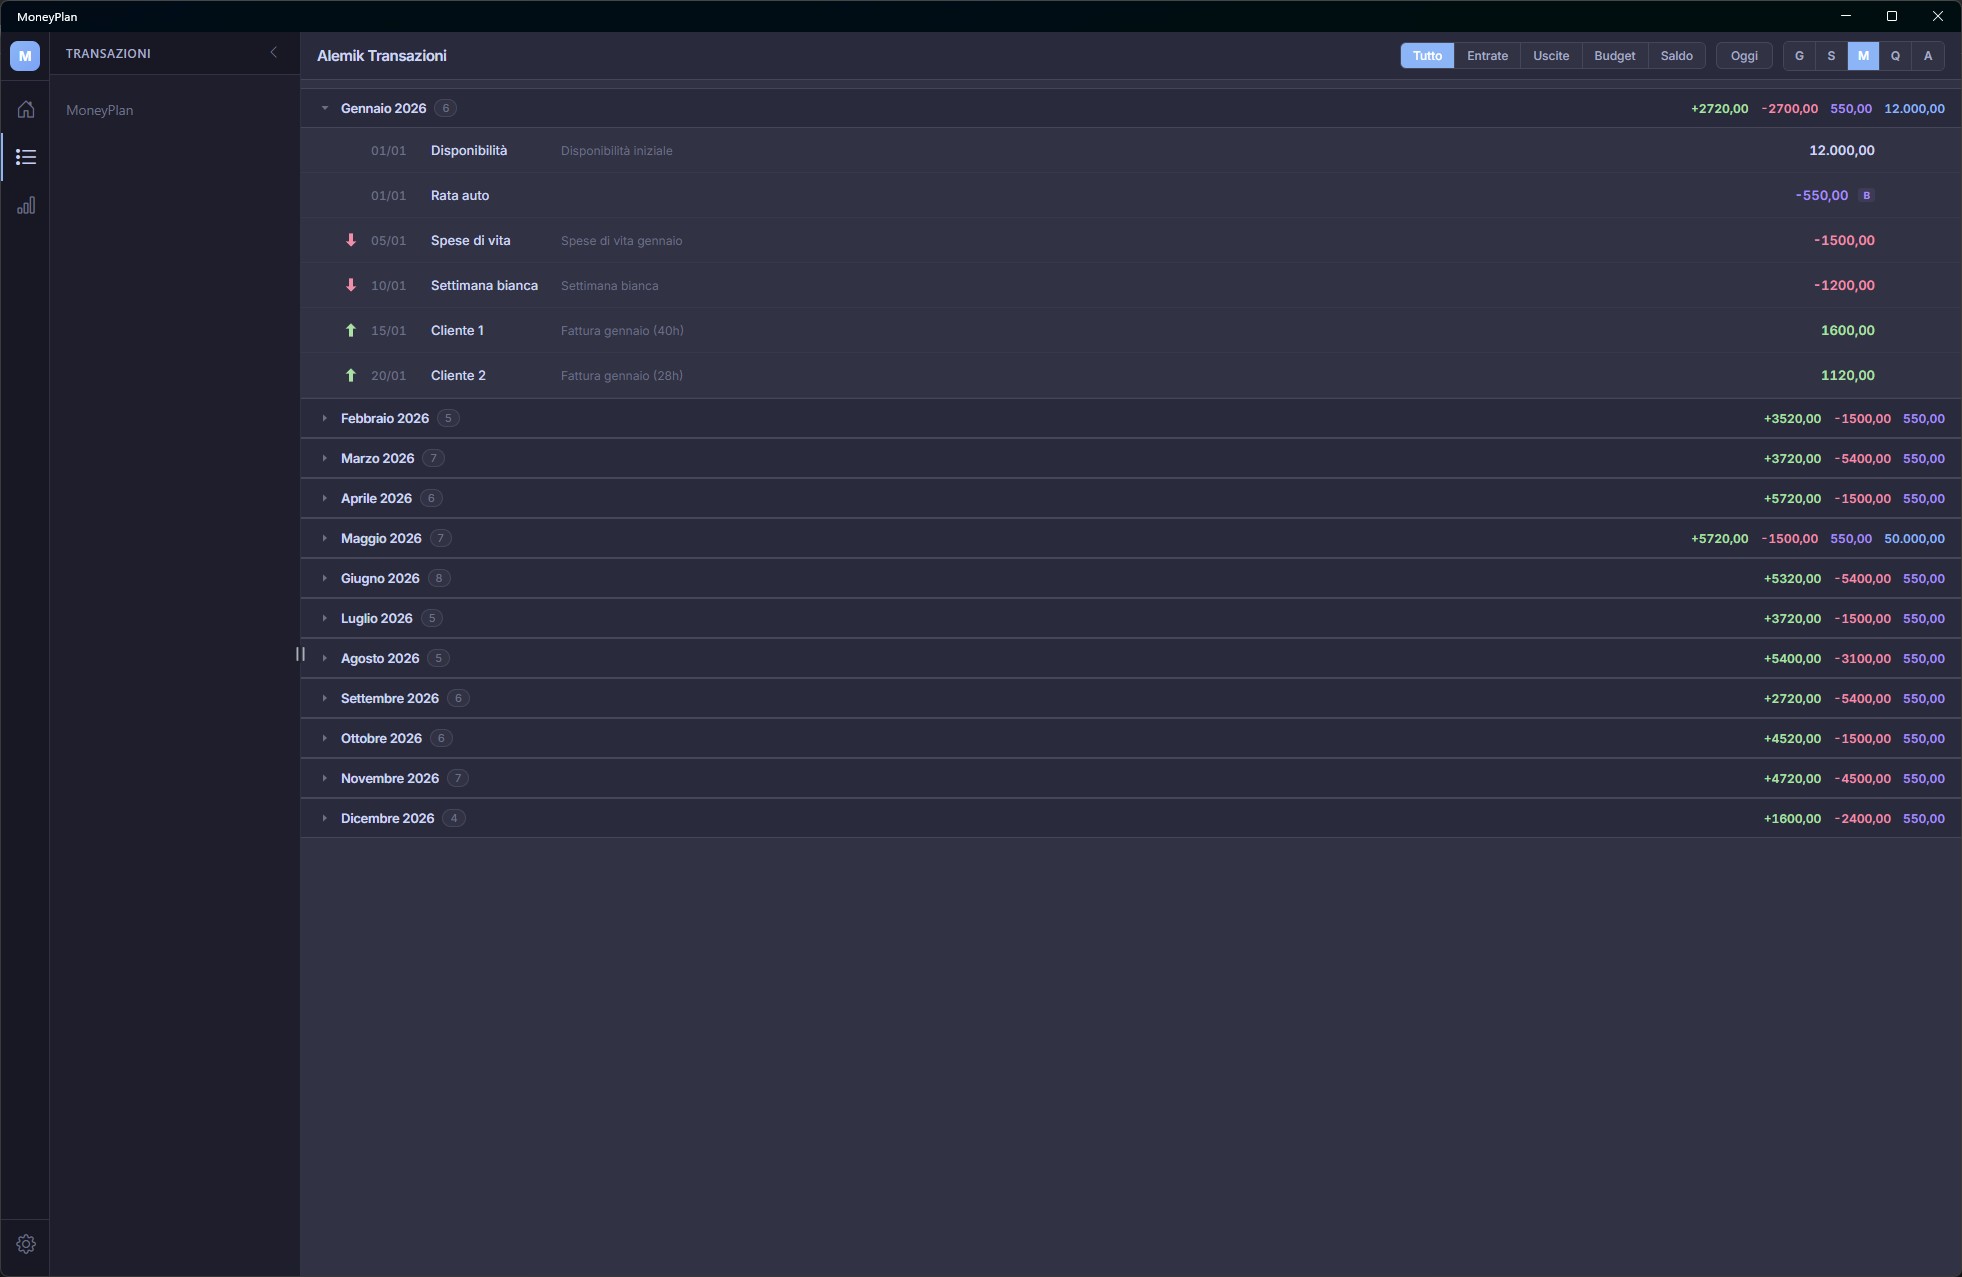Click the B budget badge on Rata auto
Screen dimensions: 1962x1277
click(1866, 196)
